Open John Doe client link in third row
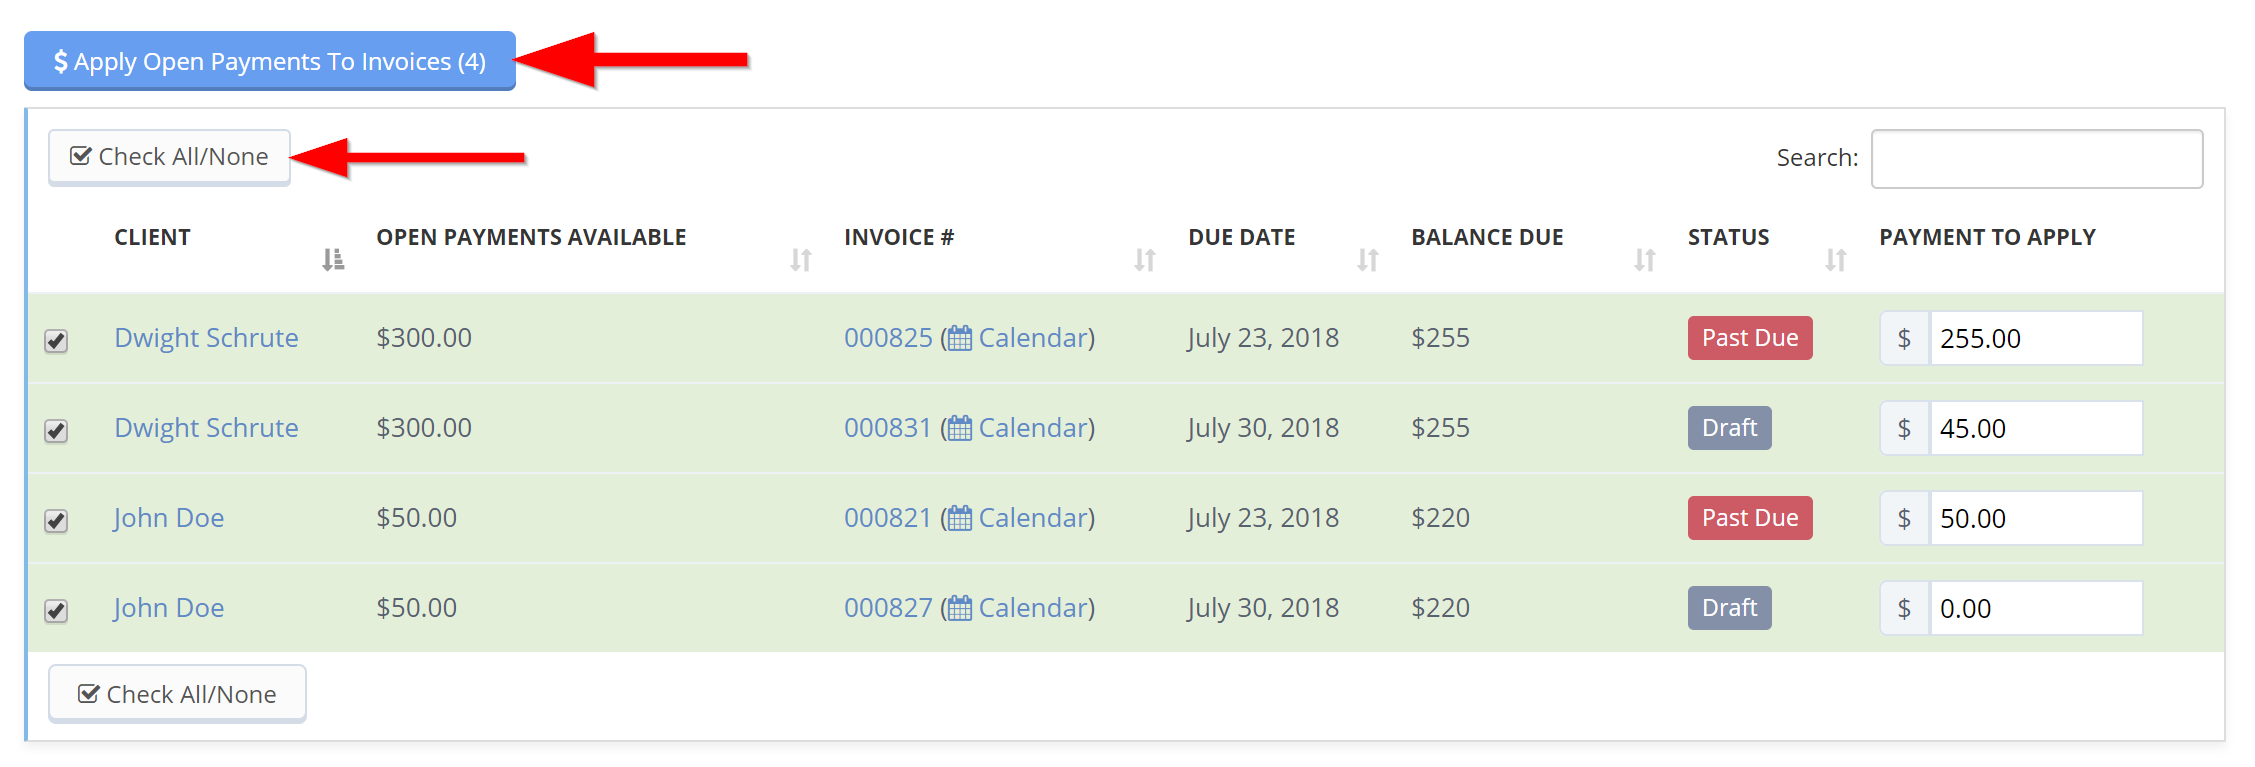 pyautogui.click(x=169, y=518)
